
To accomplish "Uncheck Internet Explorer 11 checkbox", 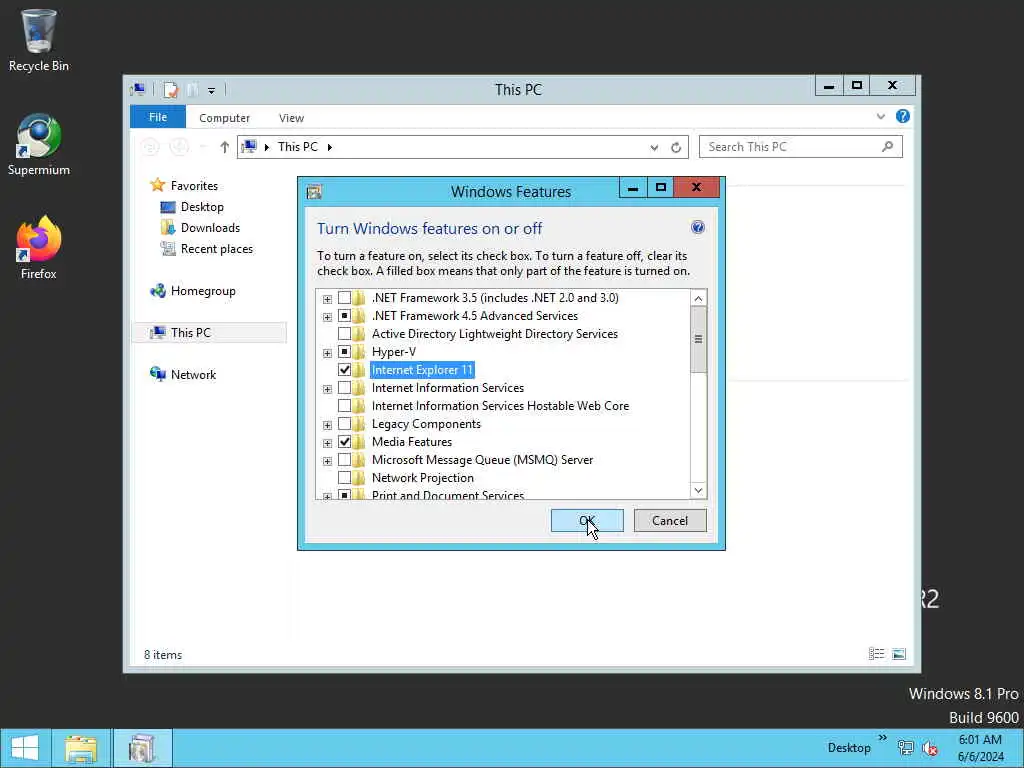I will [x=344, y=370].
